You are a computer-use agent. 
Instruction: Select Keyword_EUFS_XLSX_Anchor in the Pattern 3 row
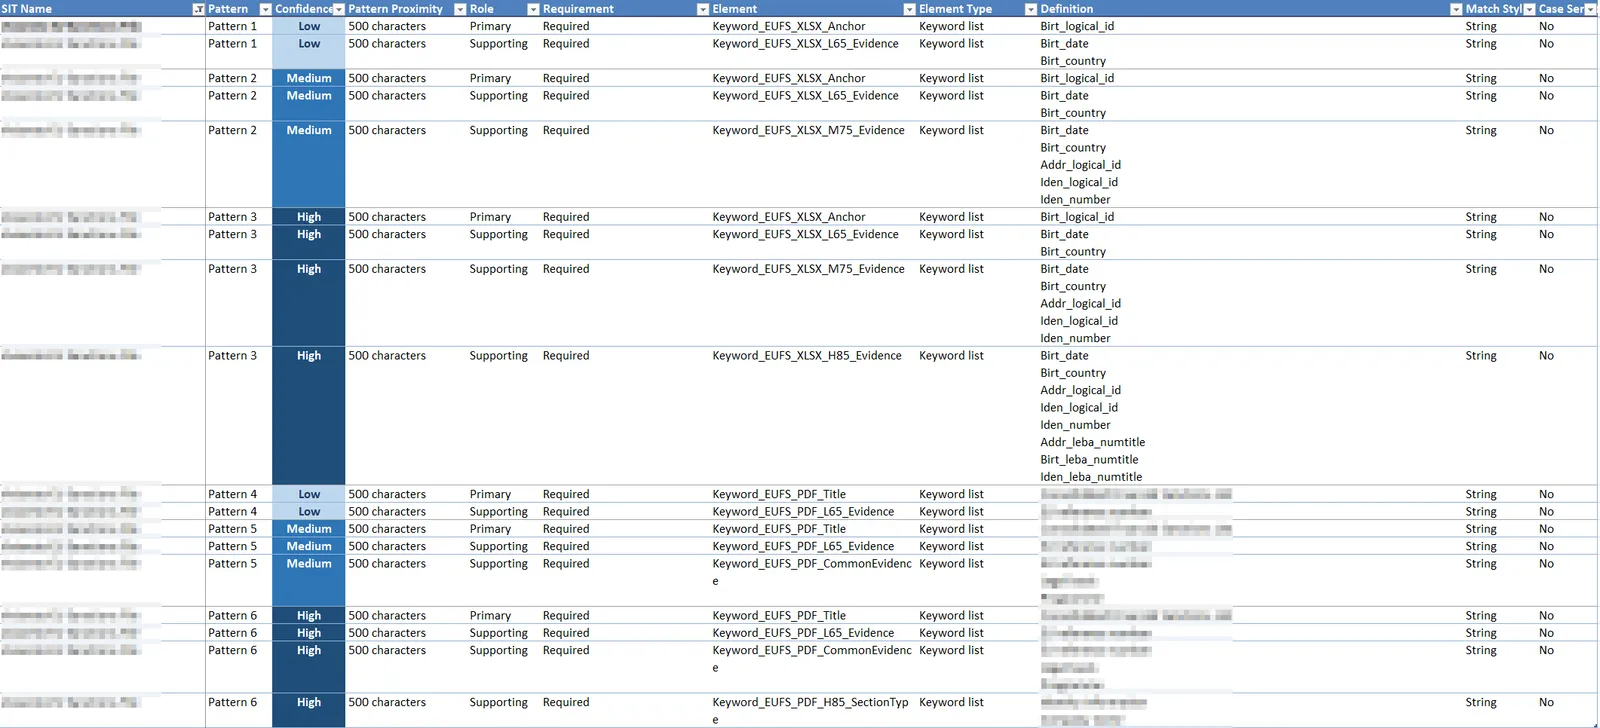789,217
